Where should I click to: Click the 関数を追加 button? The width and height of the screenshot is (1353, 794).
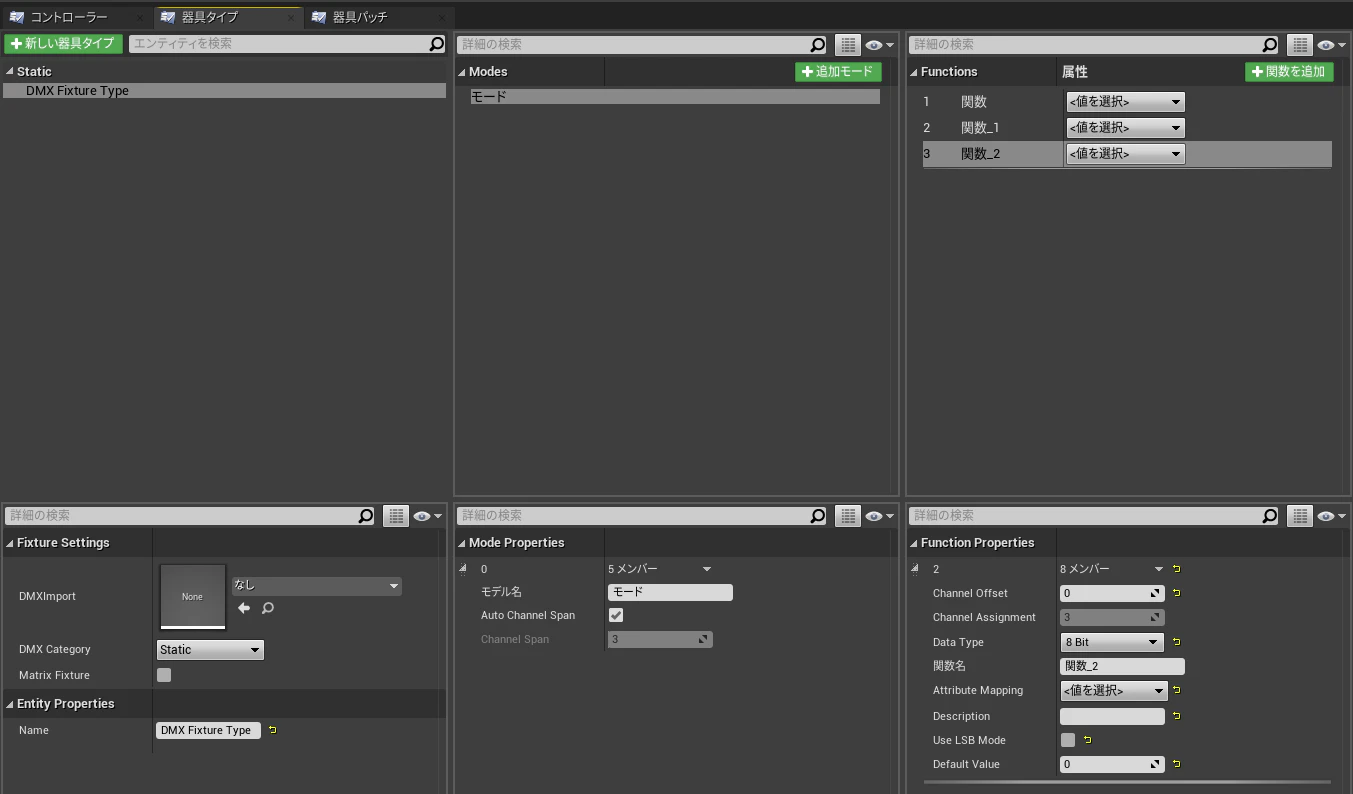click(x=1289, y=72)
